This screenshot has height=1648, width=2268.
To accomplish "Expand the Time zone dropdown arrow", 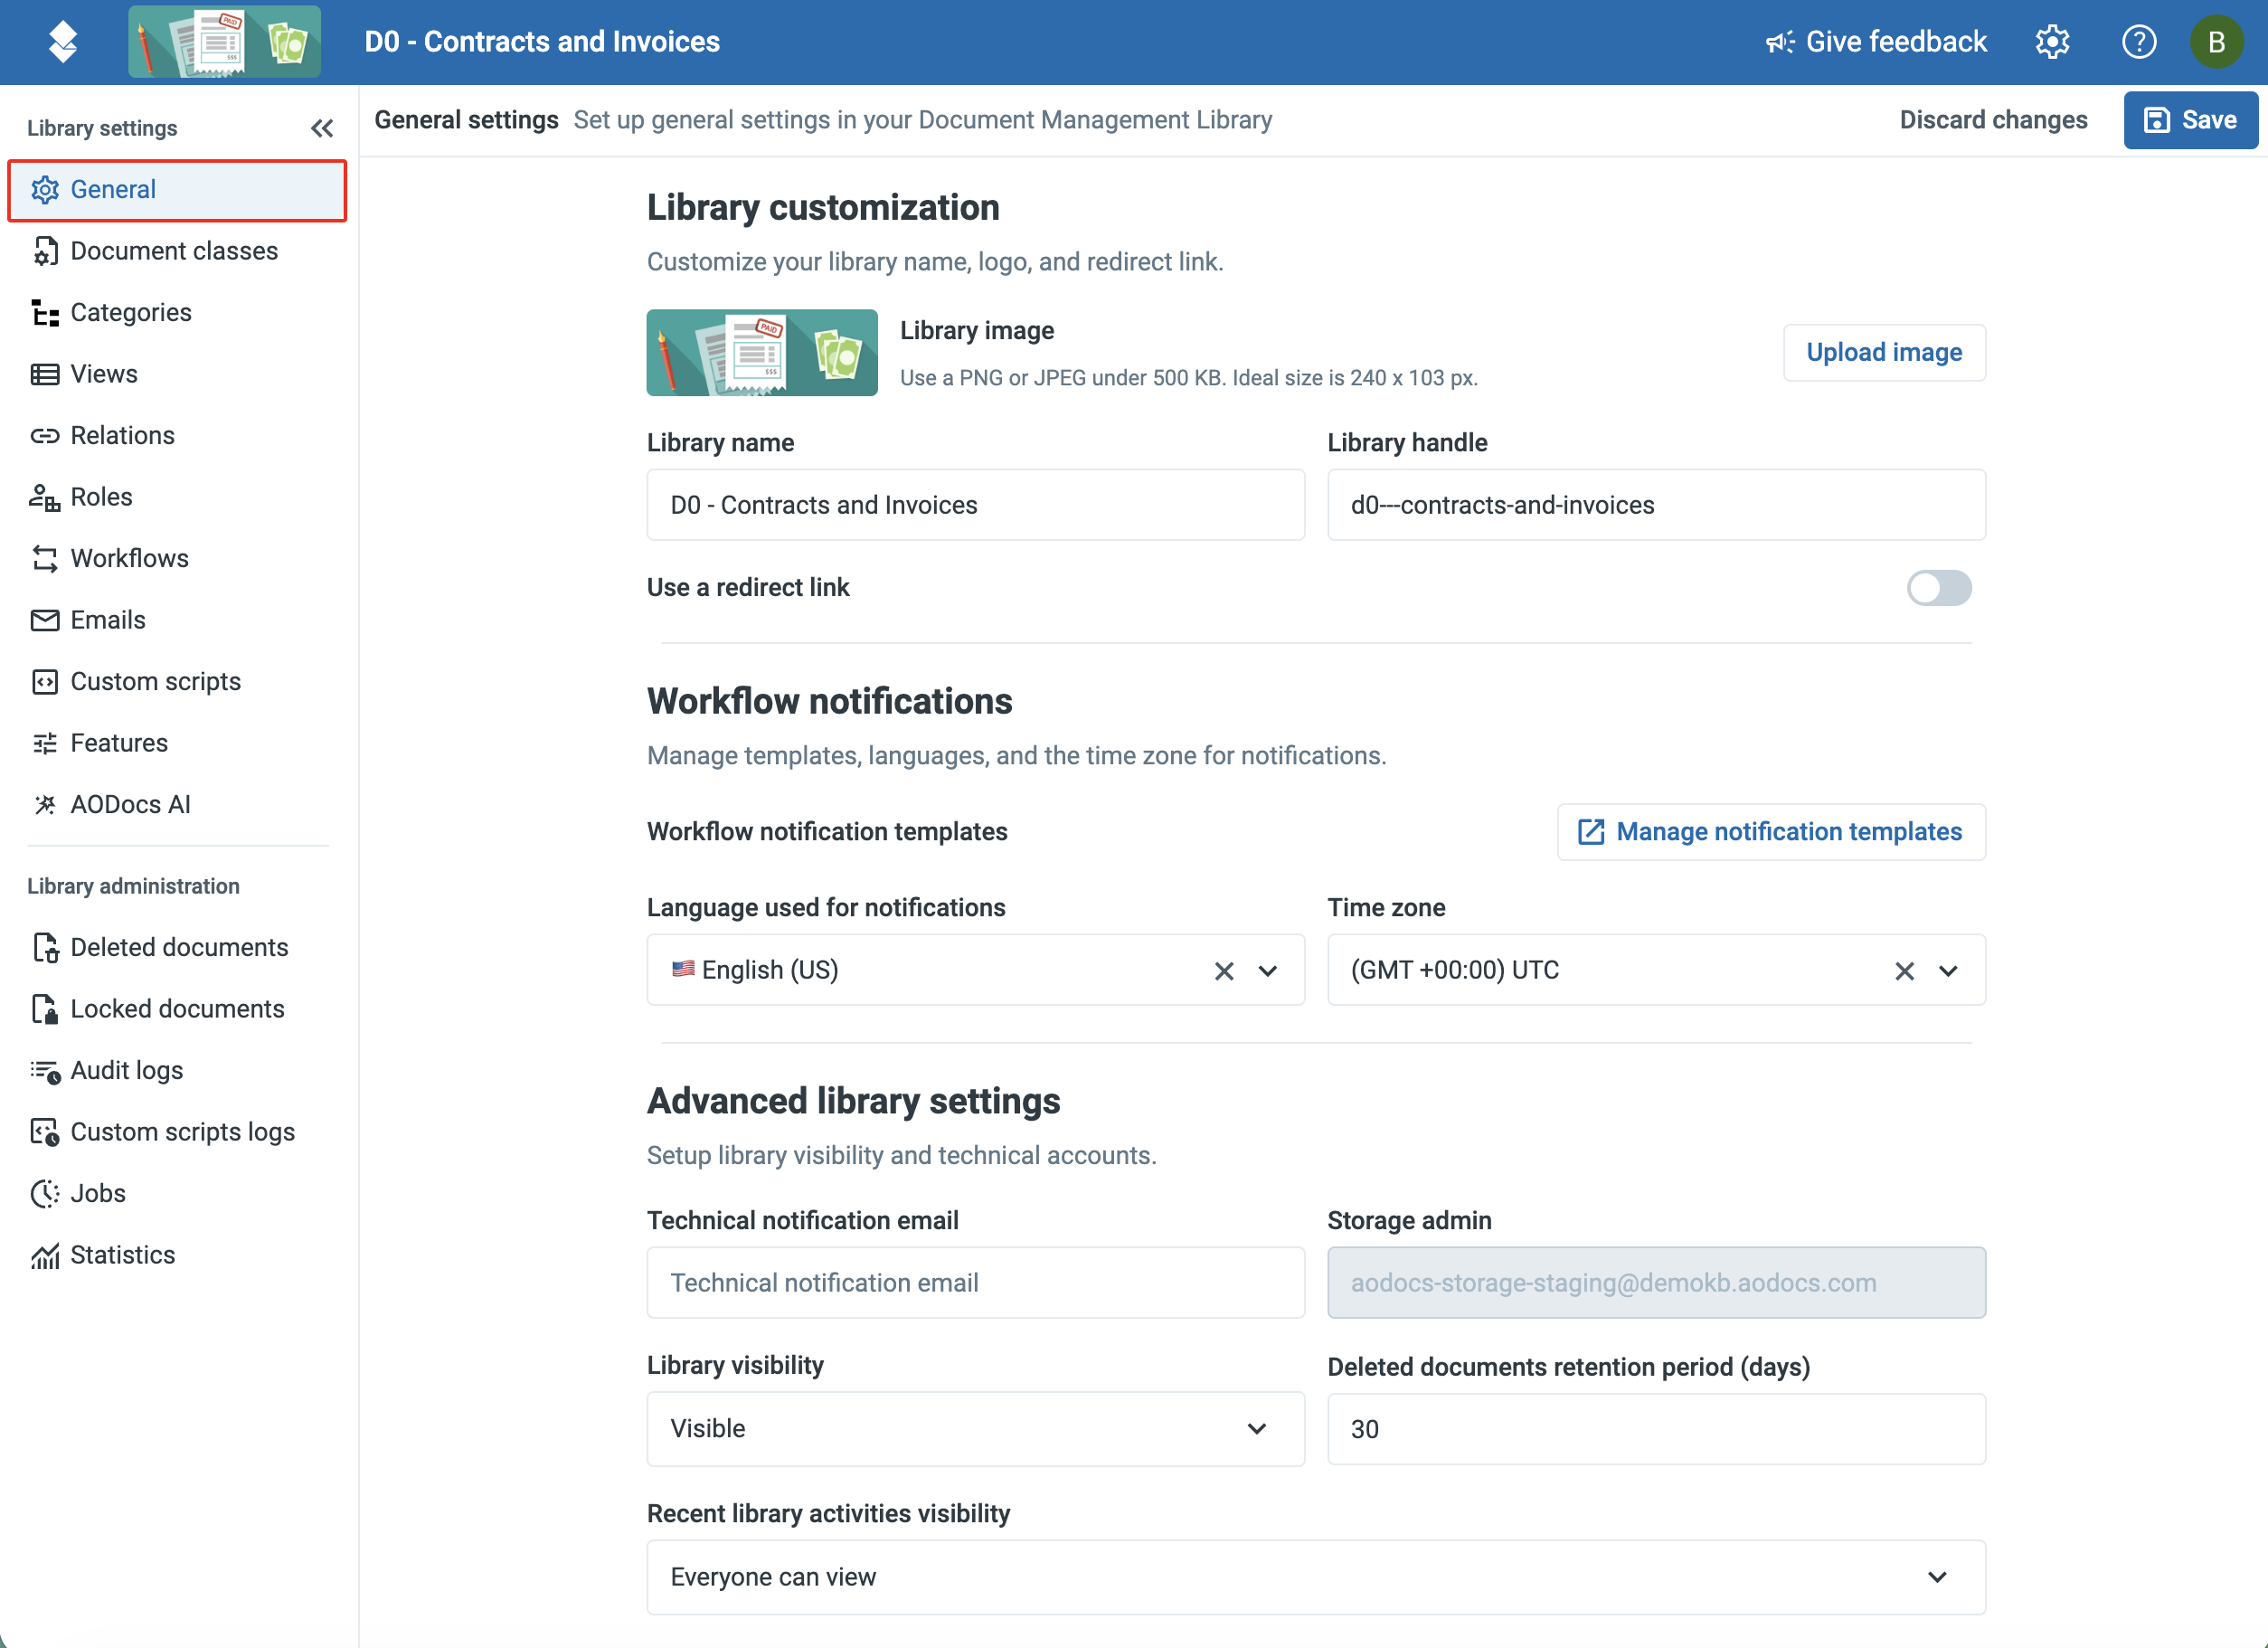I will pos(1948,971).
